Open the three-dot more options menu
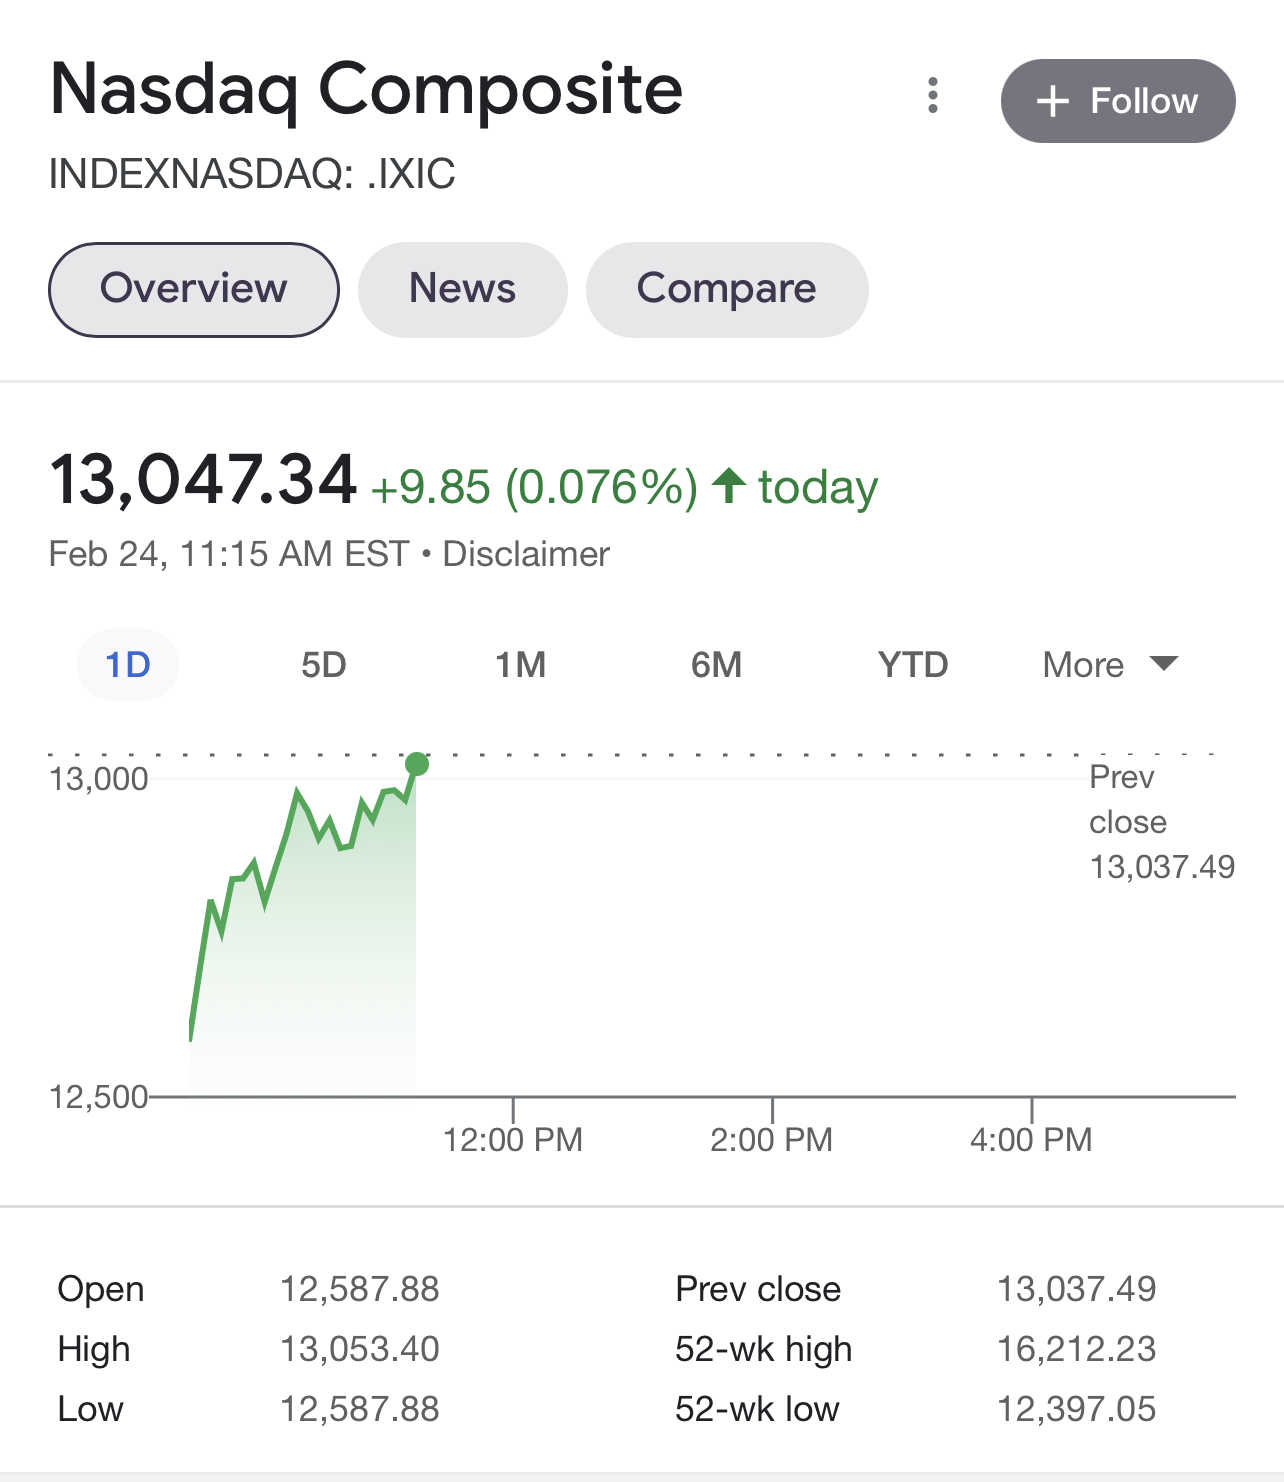The height and width of the screenshot is (1482, 1284). point(932,95)
